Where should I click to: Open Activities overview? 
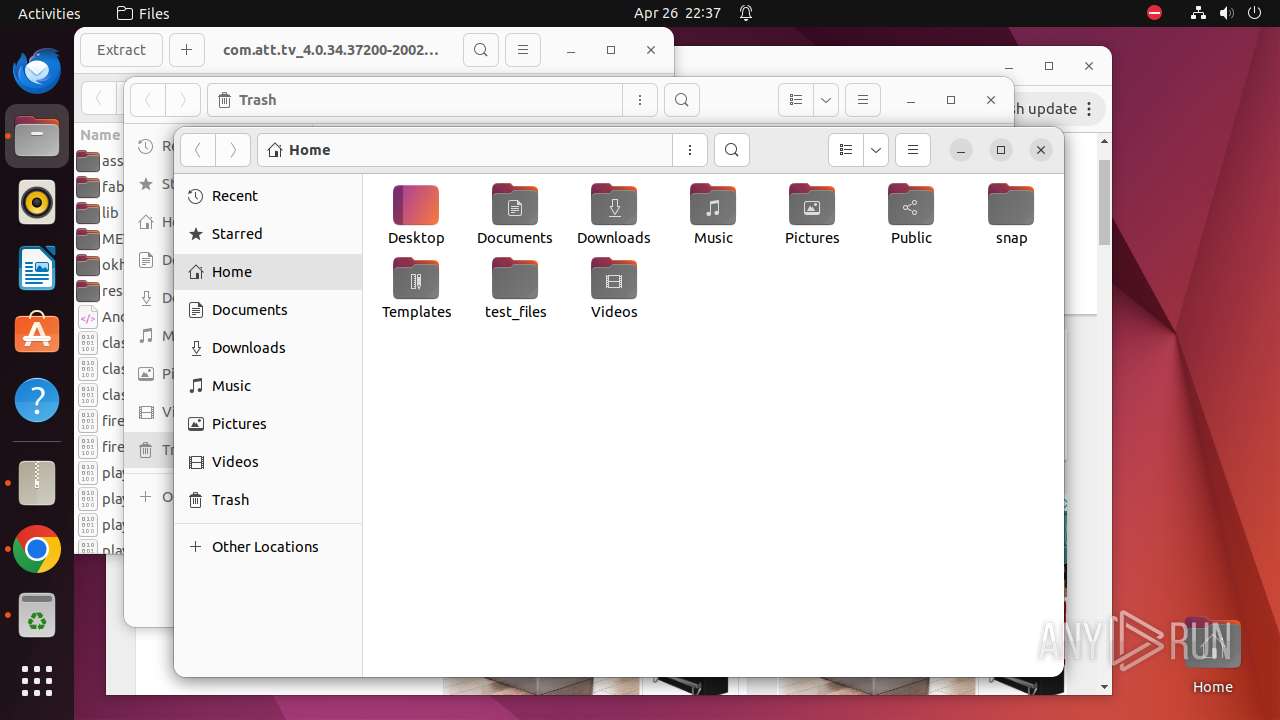(49, 13)
